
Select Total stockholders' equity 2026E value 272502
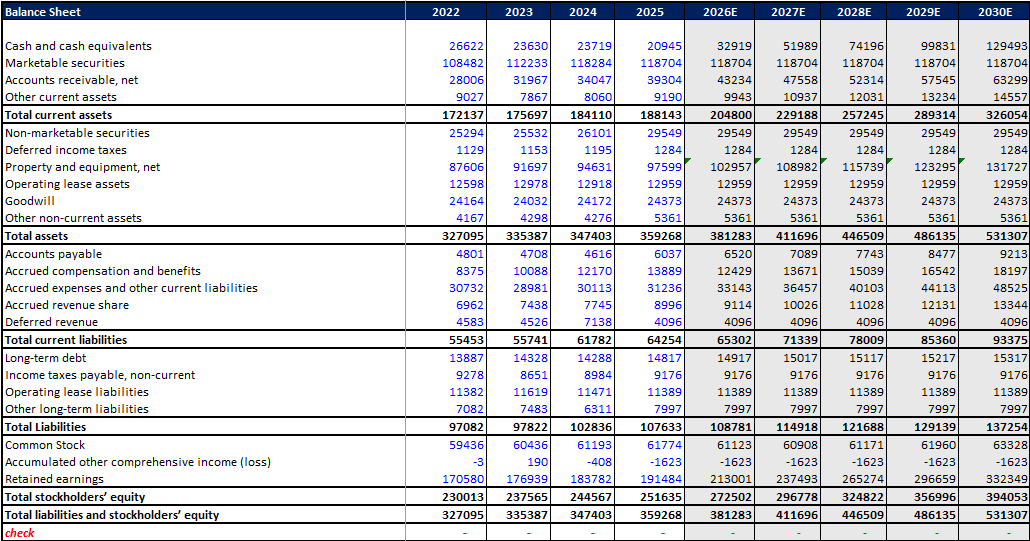click(x=730, y=497)
